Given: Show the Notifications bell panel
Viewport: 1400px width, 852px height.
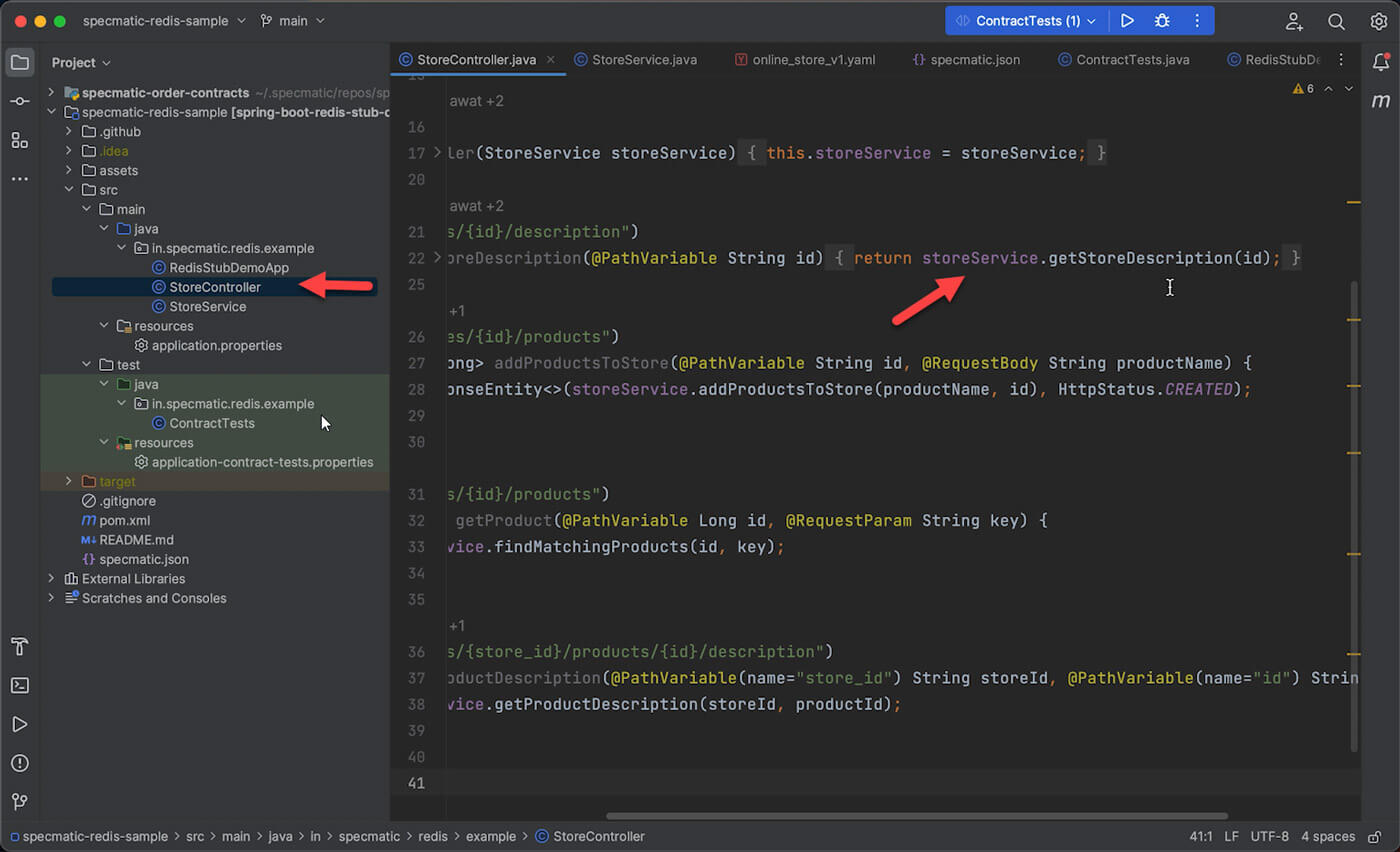Looking at the screenshot, I should (x=1381, y=61).
